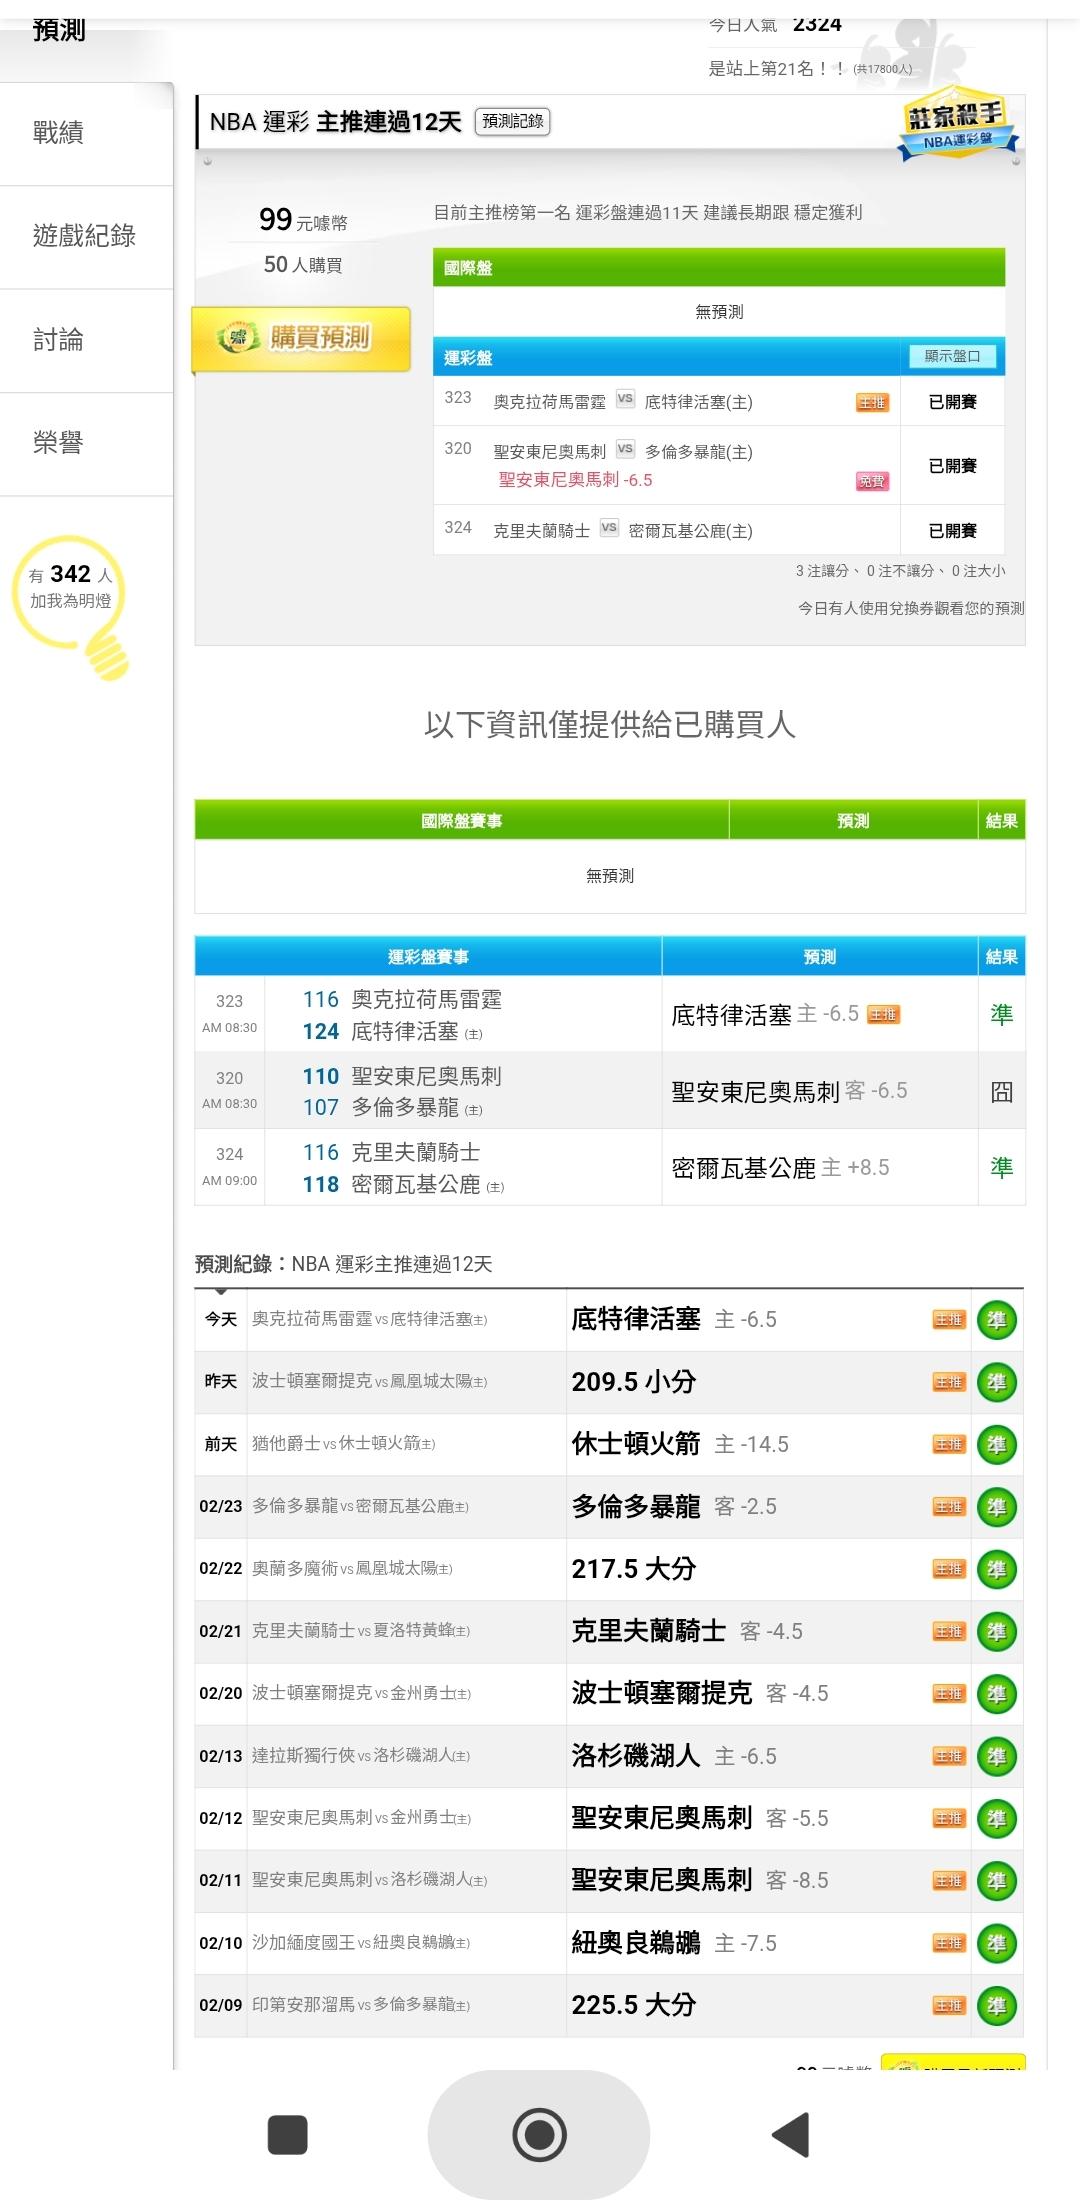Click the 50 人購買 text
This screenshot has height=2200, width=1080.
303,265
